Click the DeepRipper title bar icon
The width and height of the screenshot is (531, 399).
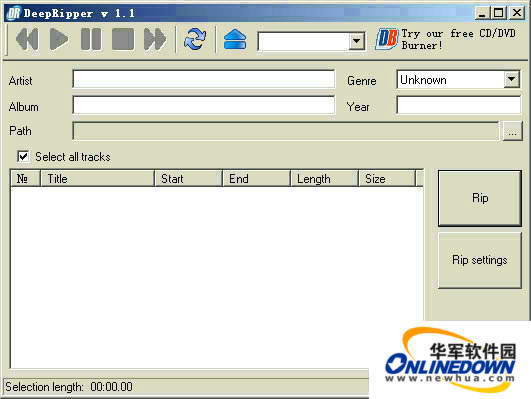[x=14, y=14]
